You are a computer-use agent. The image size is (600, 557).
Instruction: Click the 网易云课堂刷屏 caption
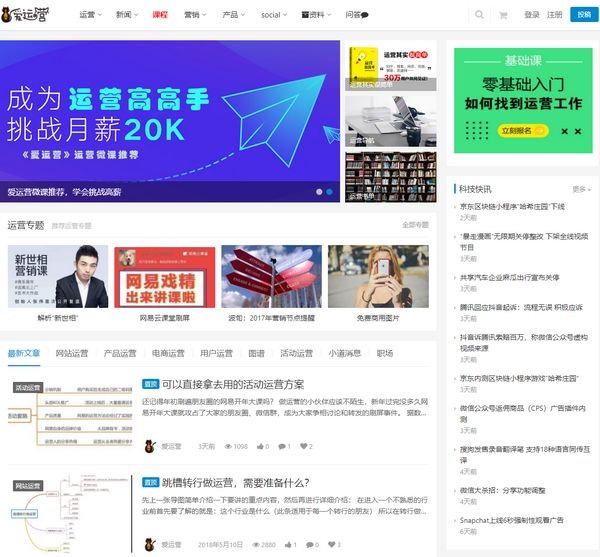pos(165,318)
